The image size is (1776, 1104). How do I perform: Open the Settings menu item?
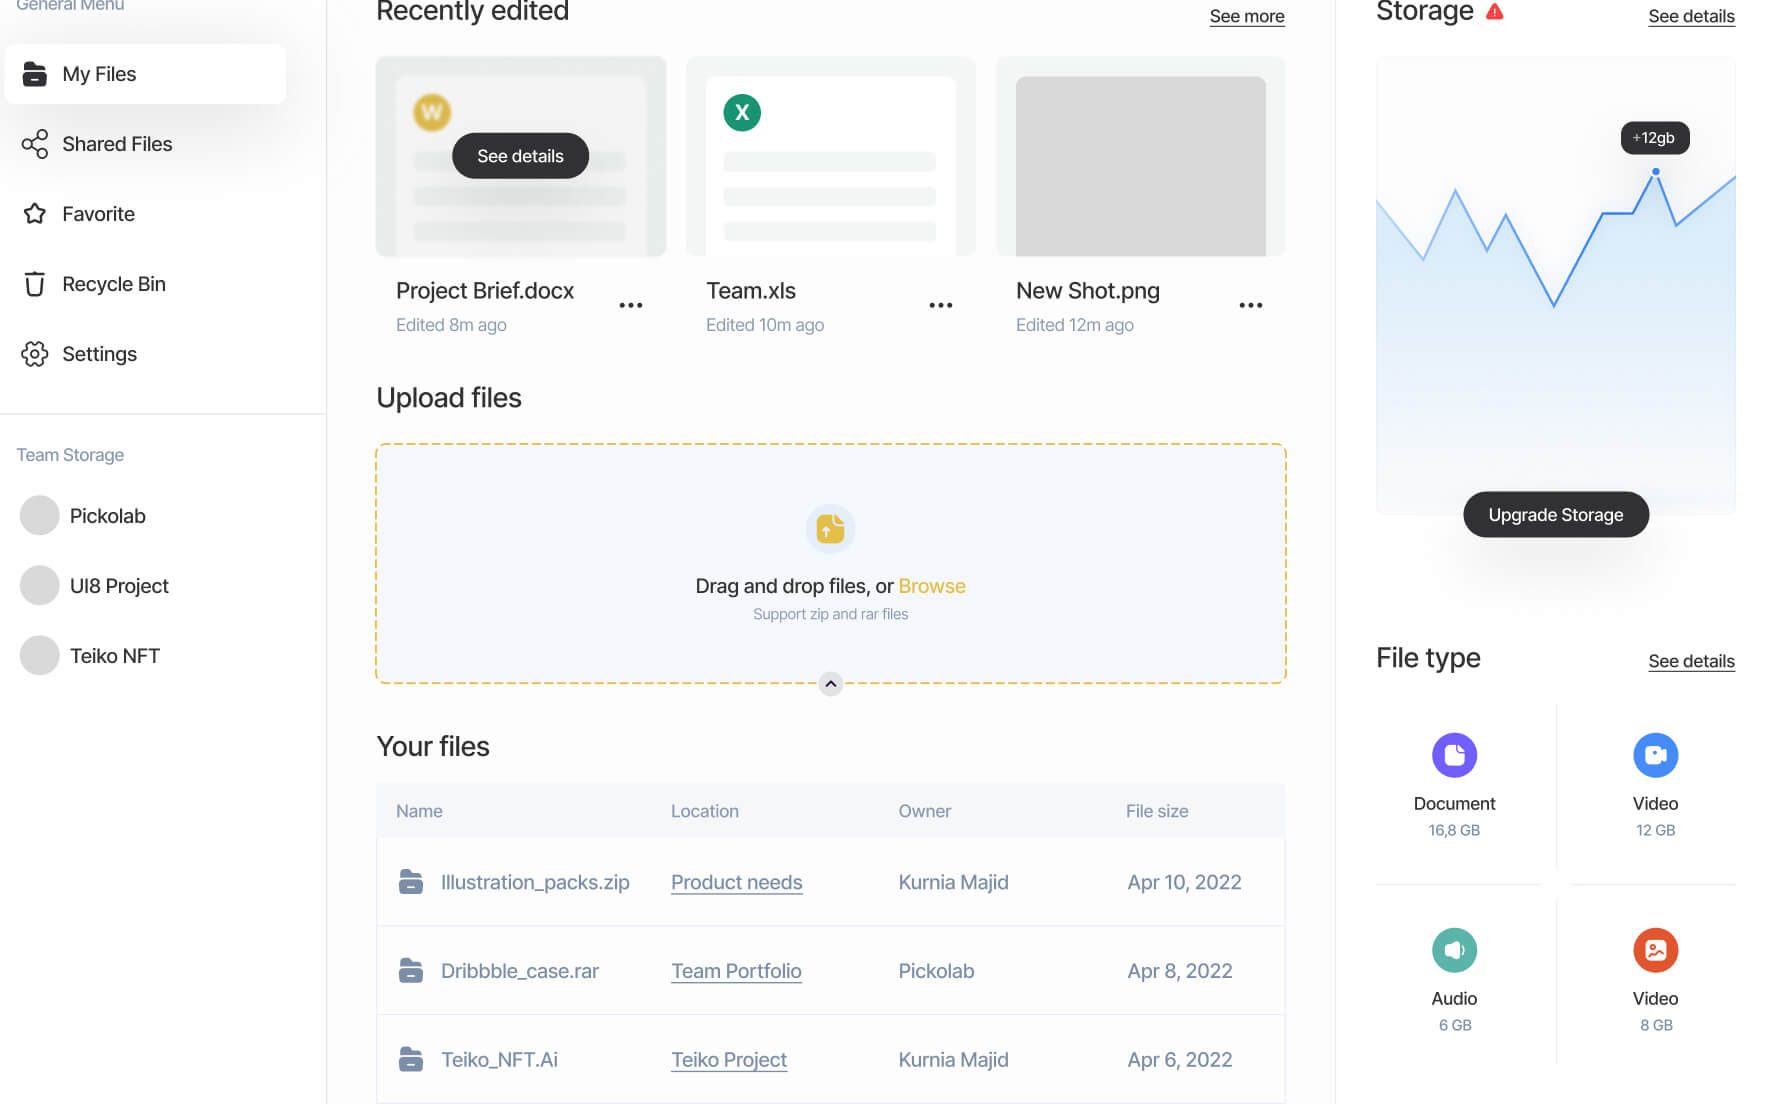[x=99, y=354]
